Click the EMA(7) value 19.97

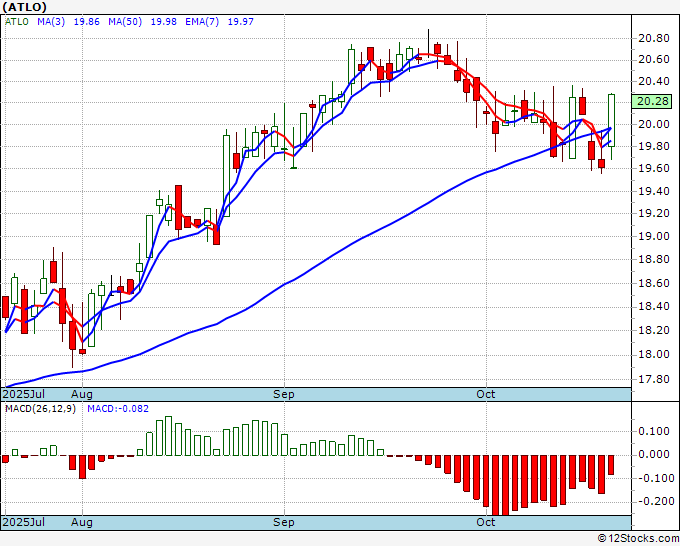tap(241, 22)
